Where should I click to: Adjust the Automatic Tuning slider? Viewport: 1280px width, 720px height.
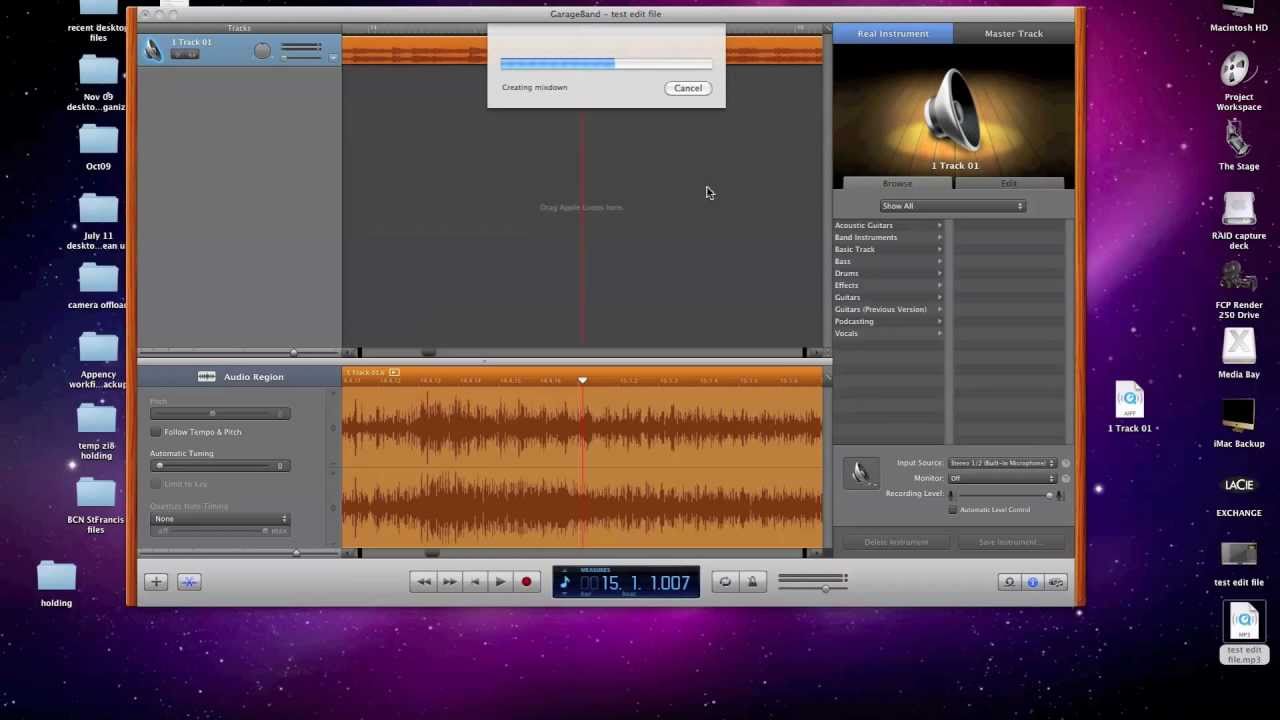click(220, 465)
